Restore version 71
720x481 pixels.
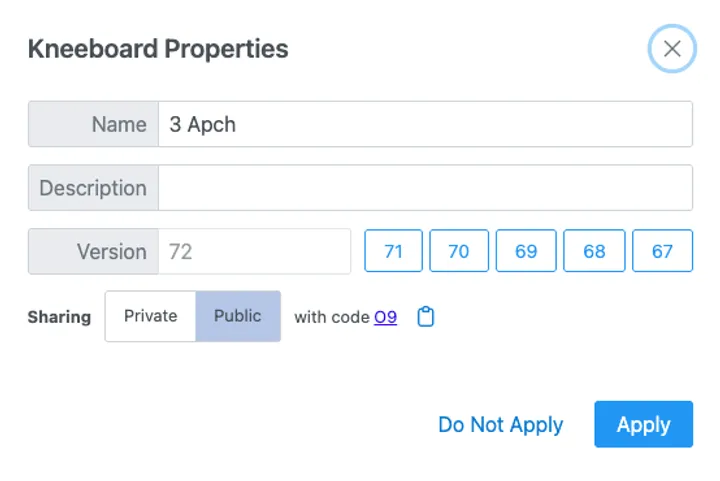click(393, 251)
